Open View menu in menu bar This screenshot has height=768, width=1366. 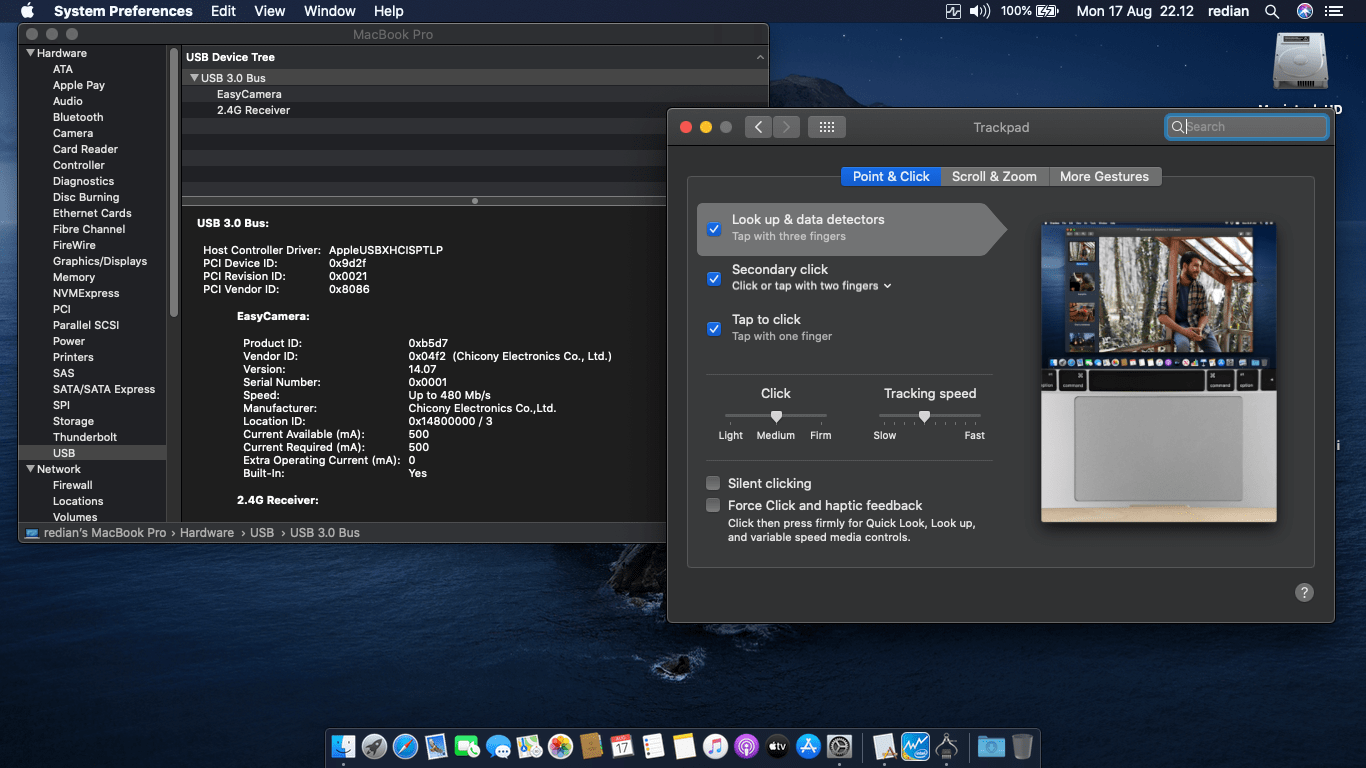click(x=269, y=11)
